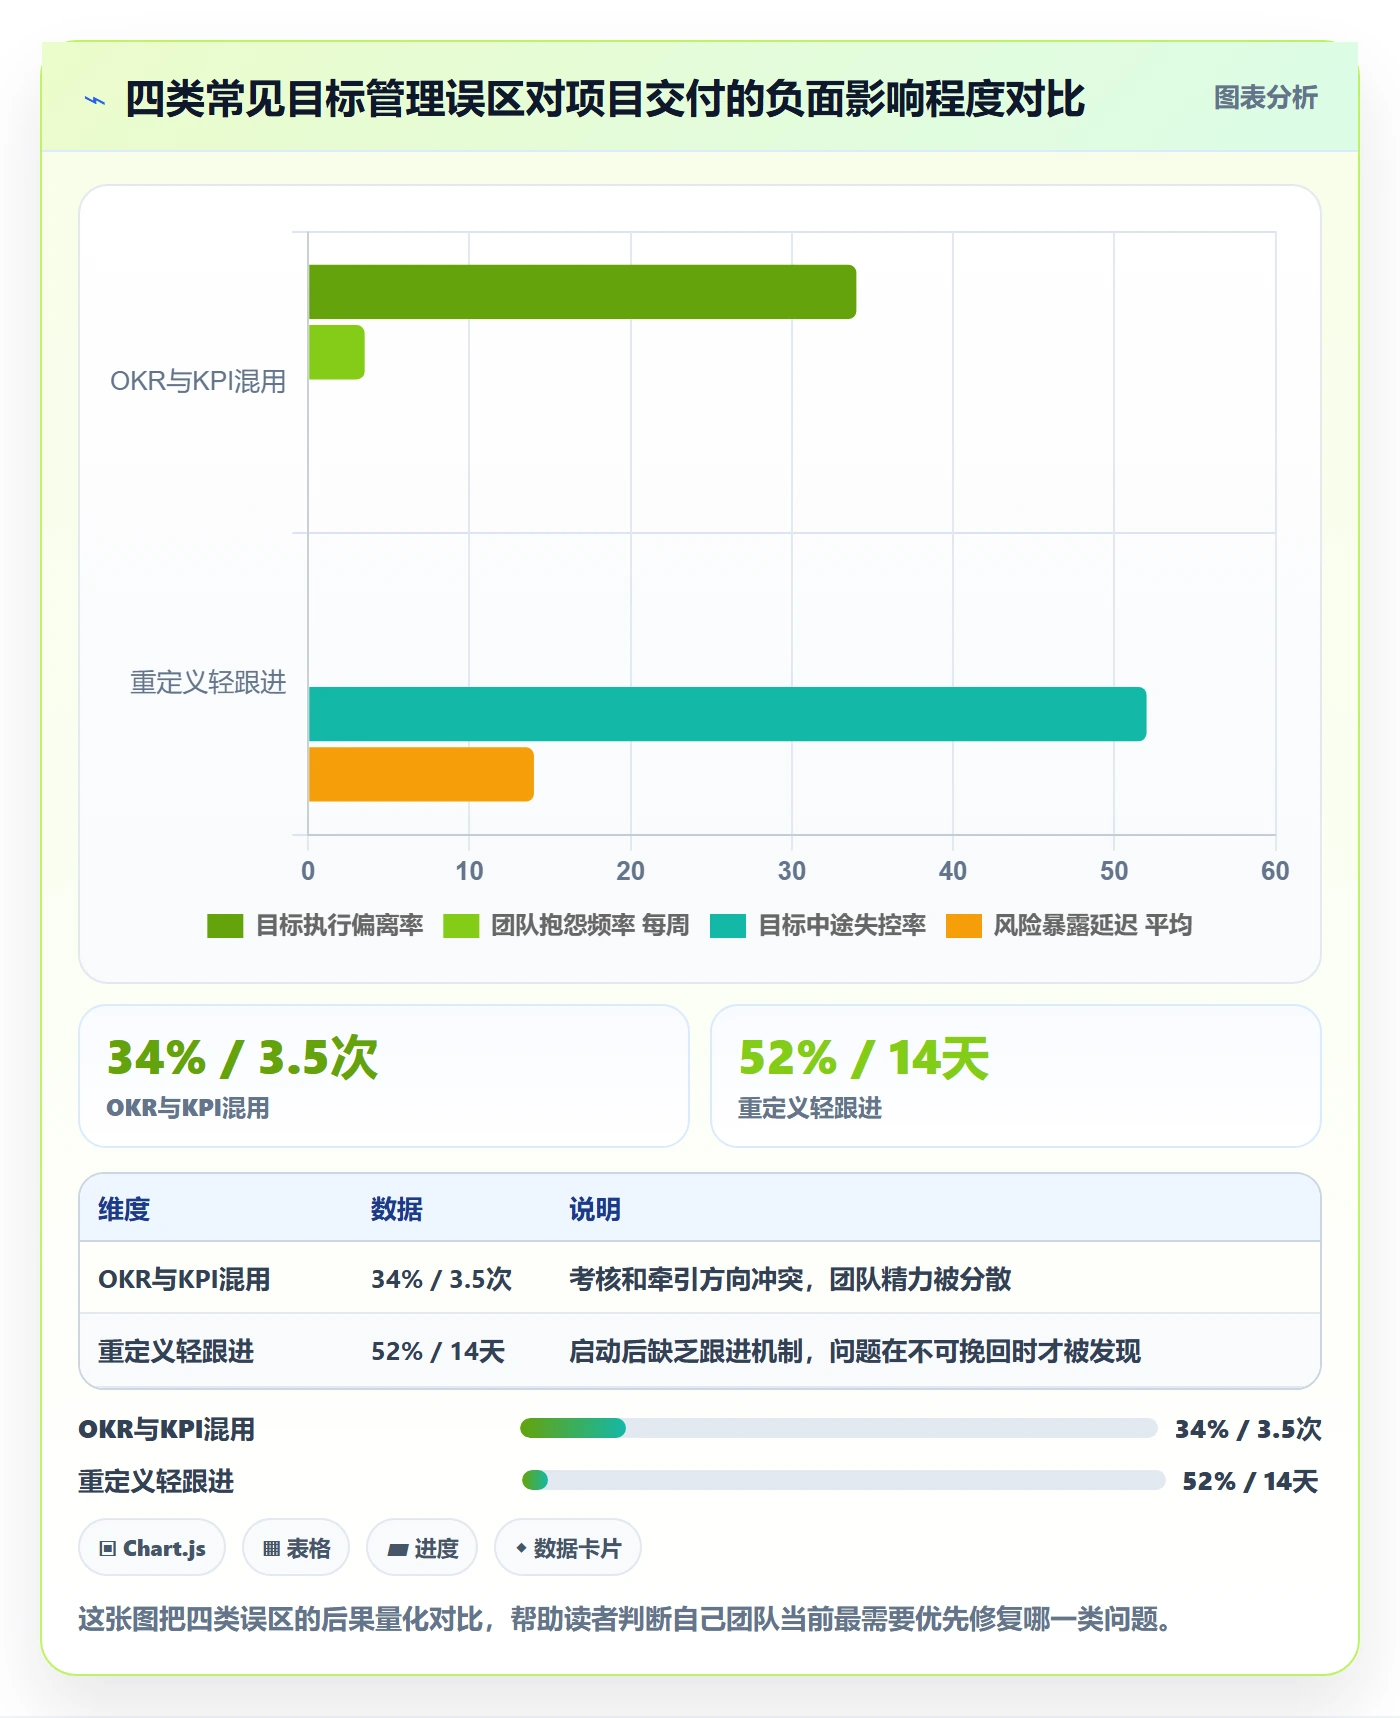The height and width of the screenshot is (1718, 1400).
Task: Click the teal bar reaching 52
Action: click(x=727, y=714)
